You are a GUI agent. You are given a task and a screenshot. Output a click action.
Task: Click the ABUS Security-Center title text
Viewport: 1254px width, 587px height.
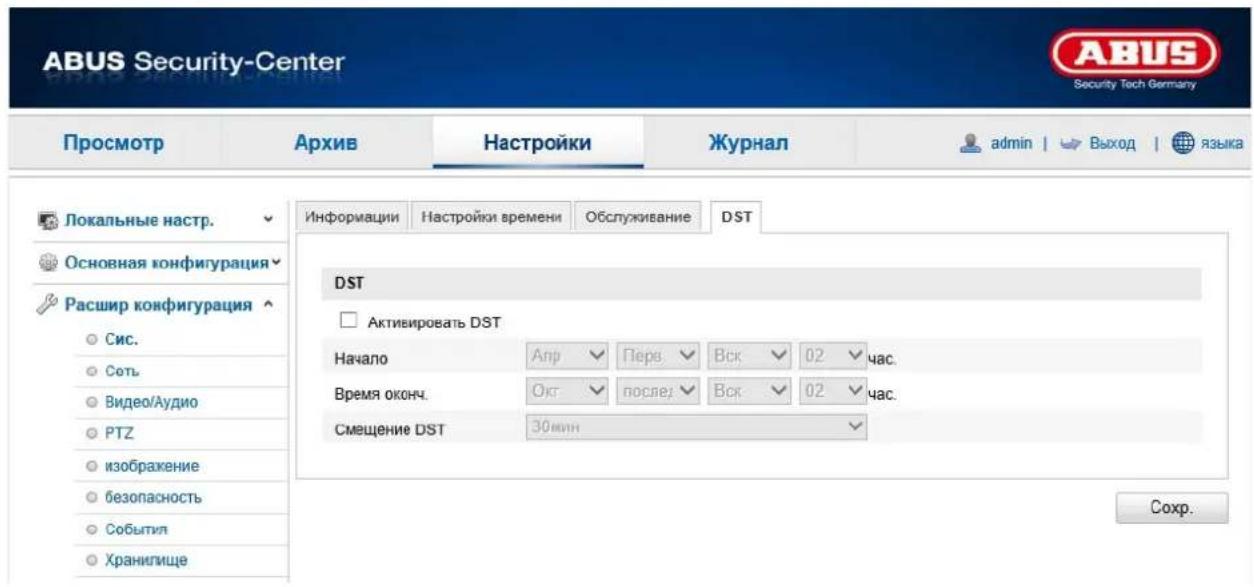tap(194, 63)
